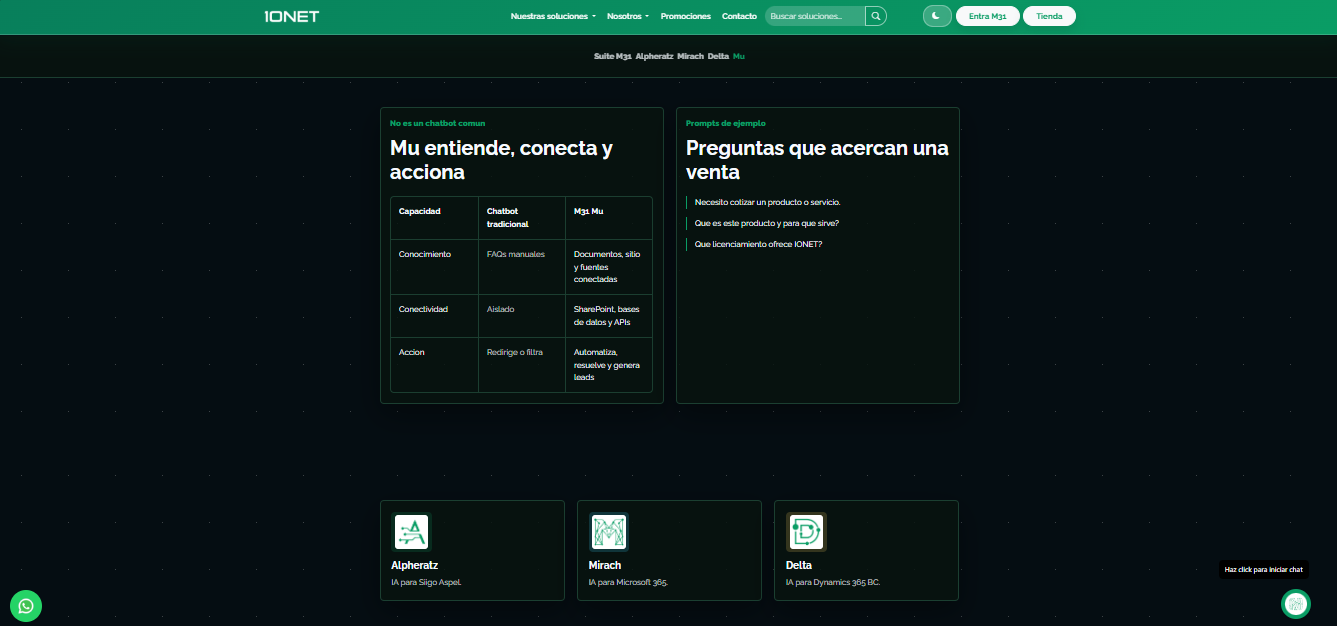Click heading 'Mu entiende, conecta y acciona'

pyautogui.click(x=501, y=160)
